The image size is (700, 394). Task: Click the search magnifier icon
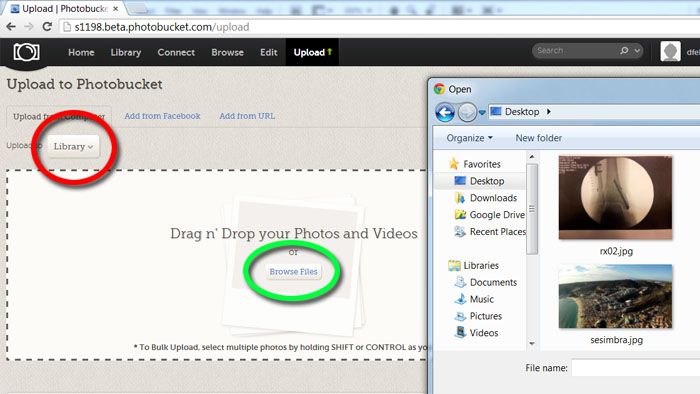point(624,50)
